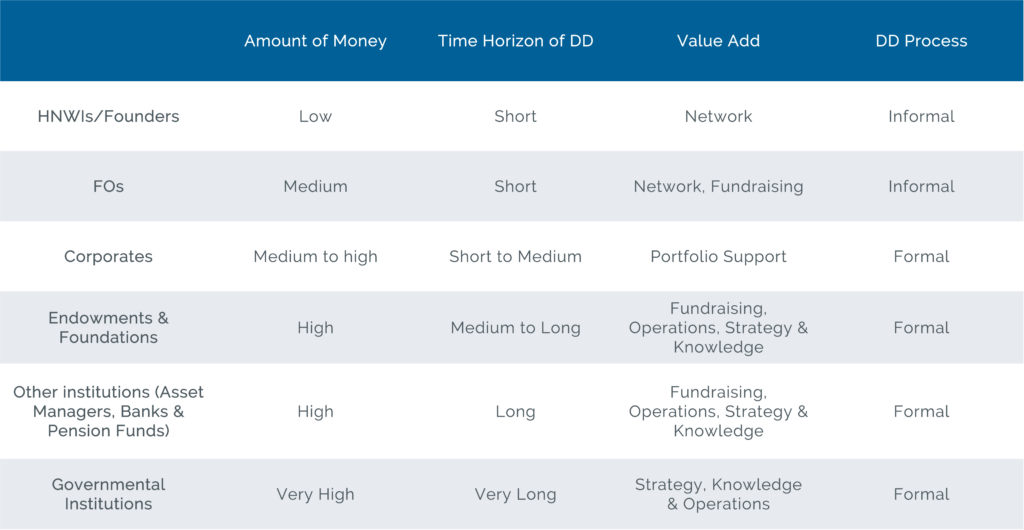
Task: Click the 'Low' amount cell
Action: 315,116
